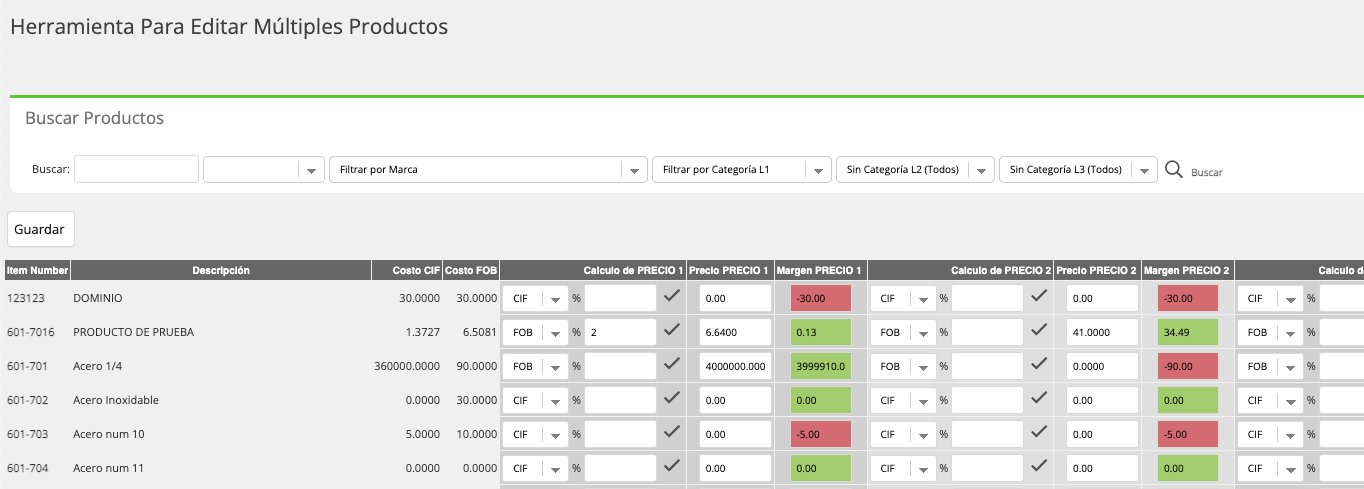
Task: Click the Buscar text input field
Action: coord(136,170)
